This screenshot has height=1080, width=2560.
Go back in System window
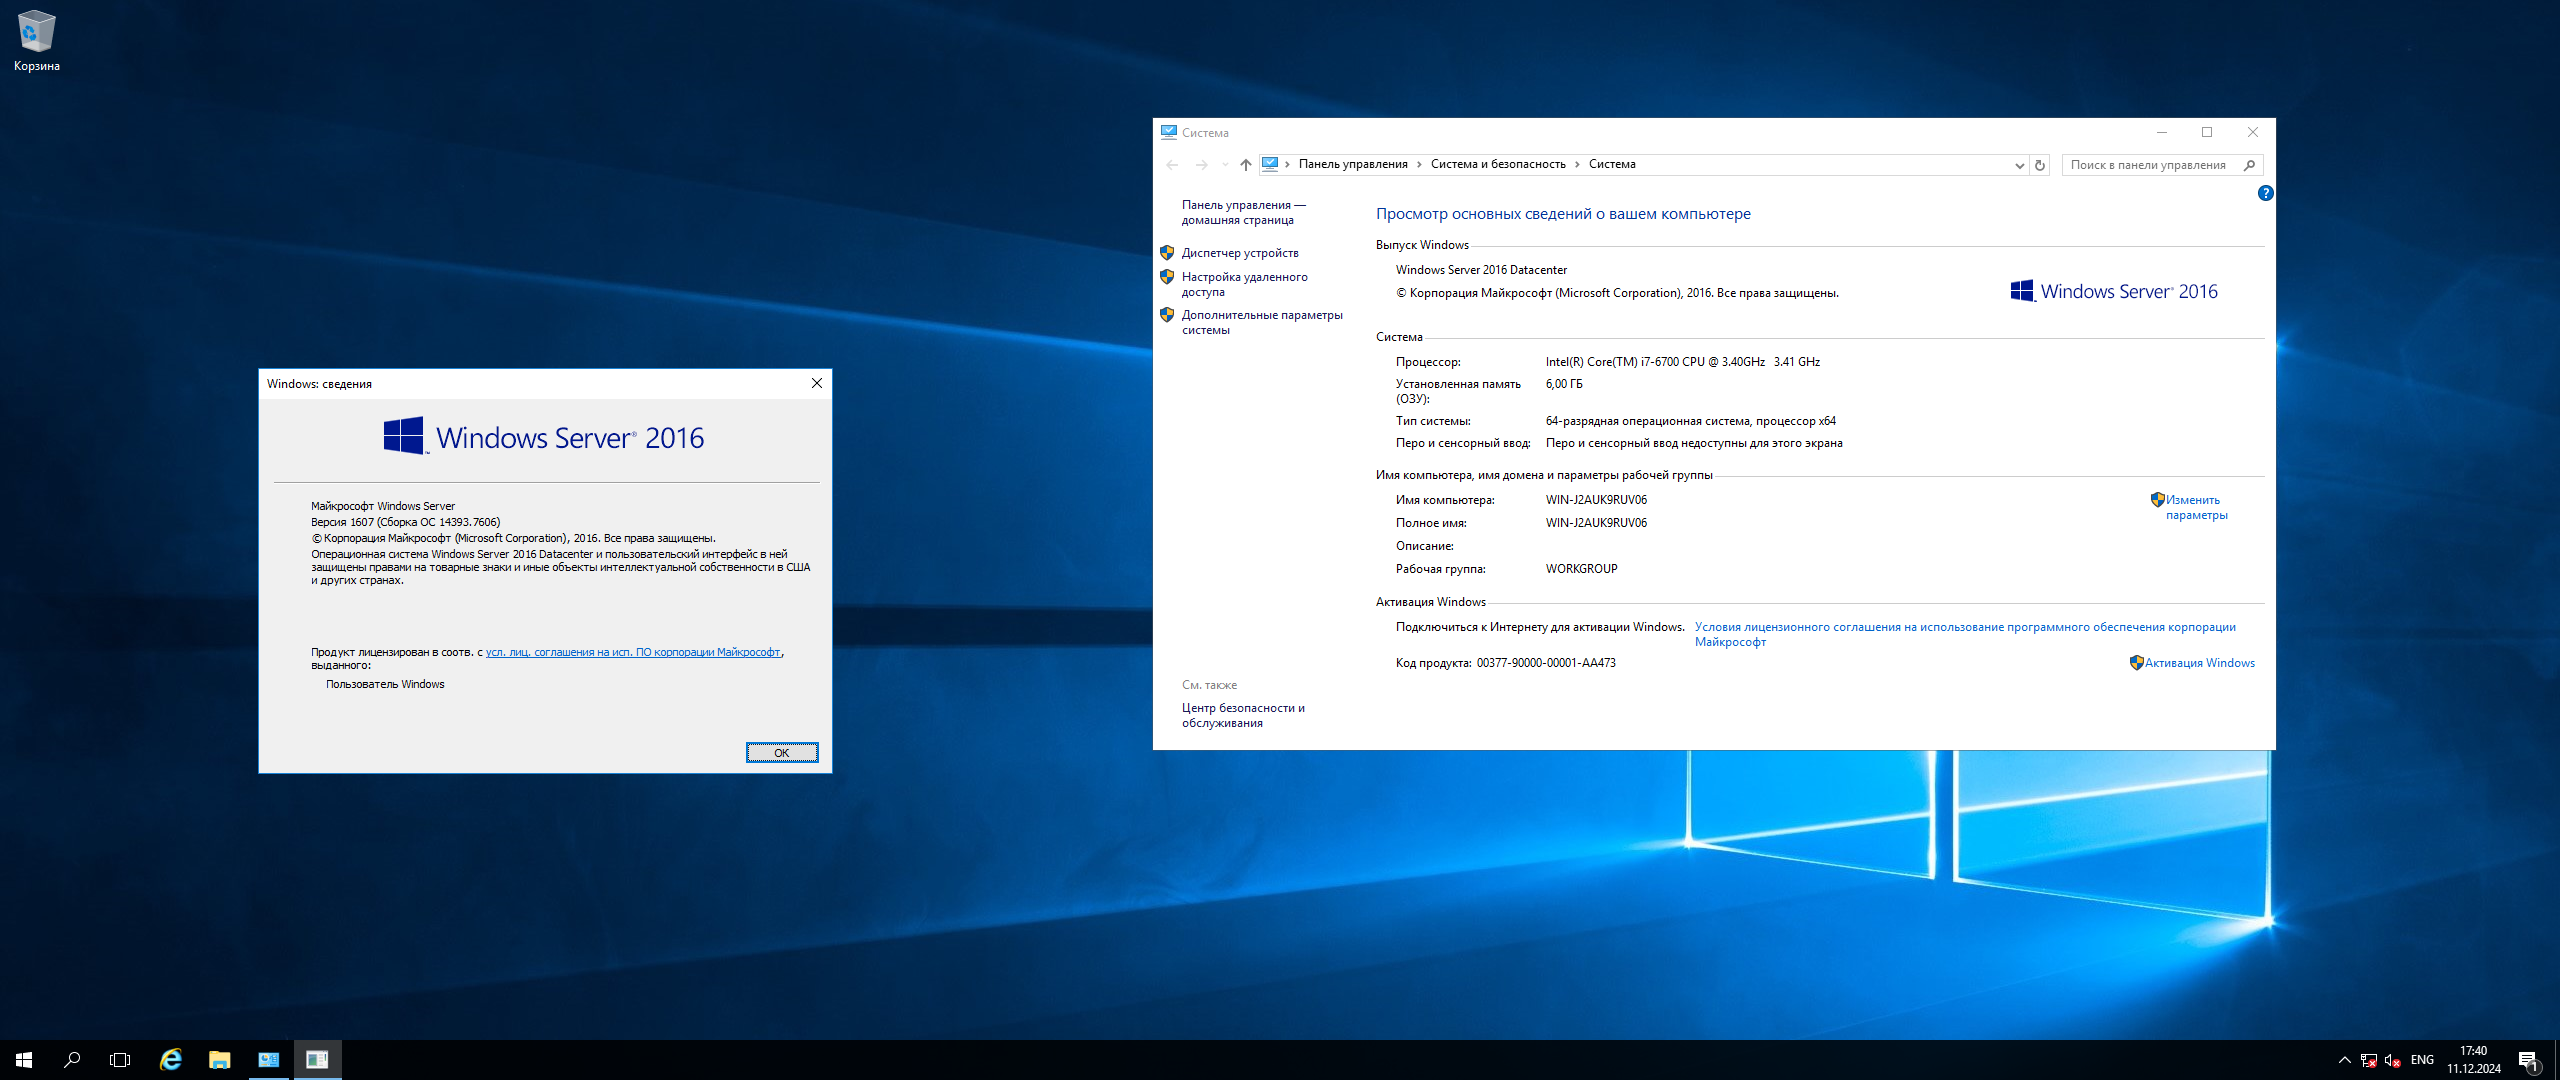click(x=1172, y=165)
